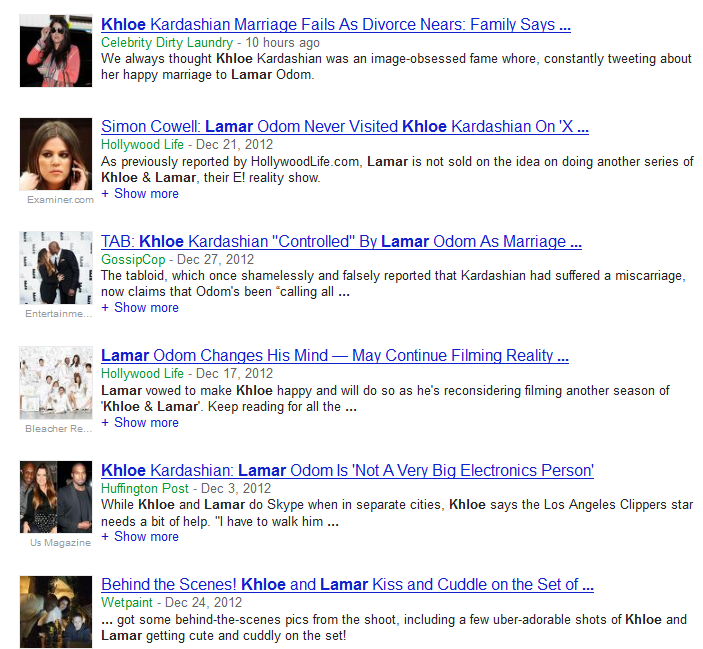Click Wetpaint article's behind-the-scenes thumbnail

pyautogui.click(x=56, y=612)
